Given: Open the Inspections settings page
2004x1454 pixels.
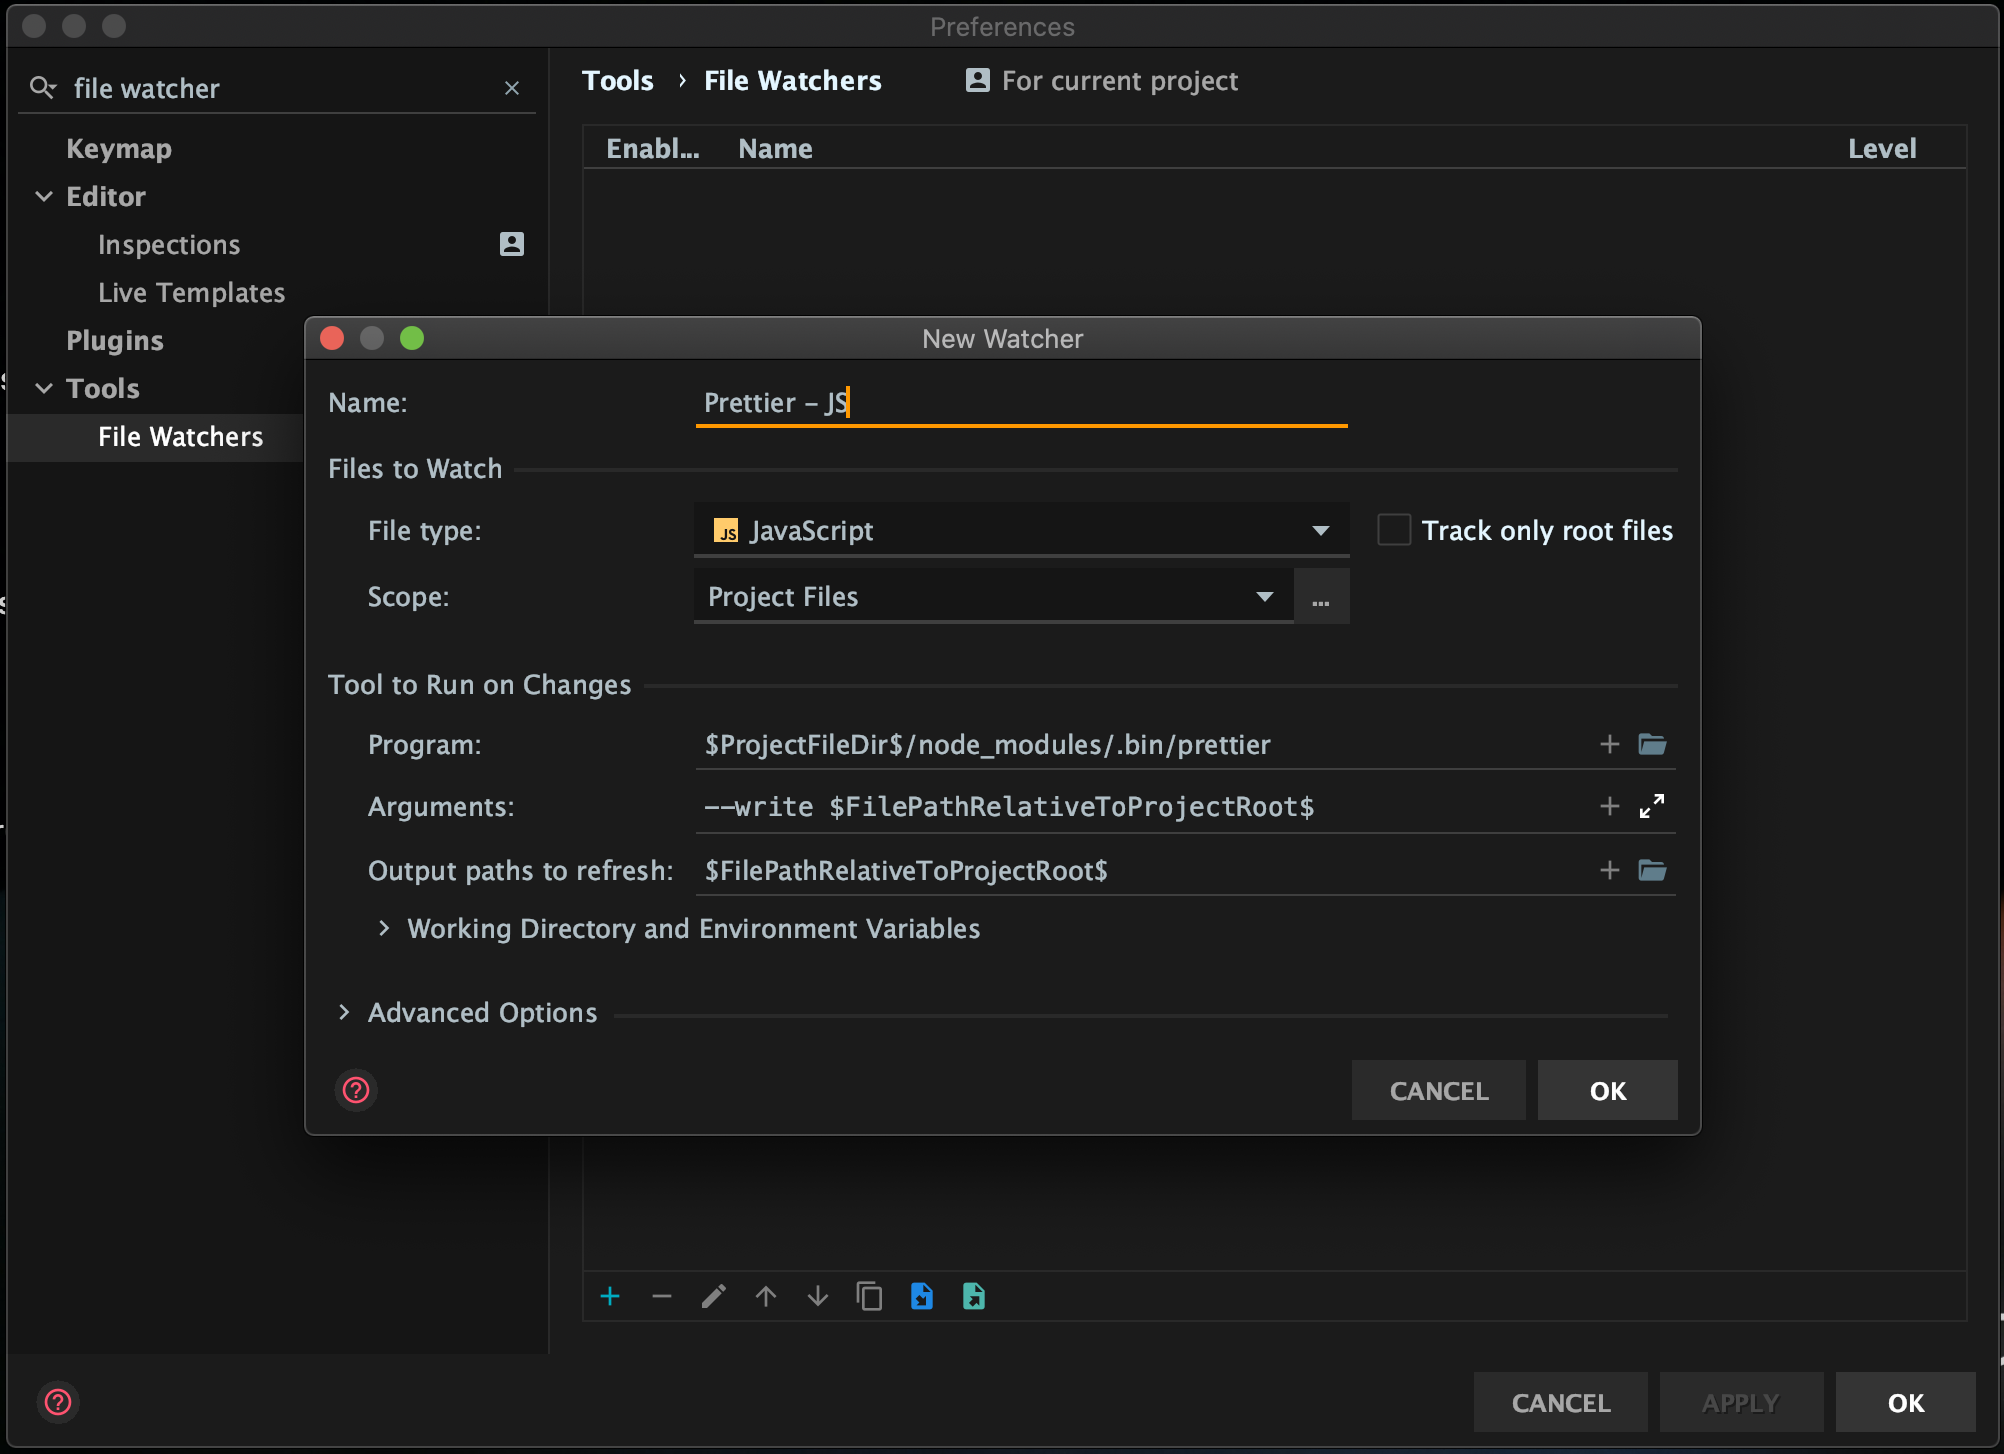Looking at the screenshot, I should click(x=168, y=244).
